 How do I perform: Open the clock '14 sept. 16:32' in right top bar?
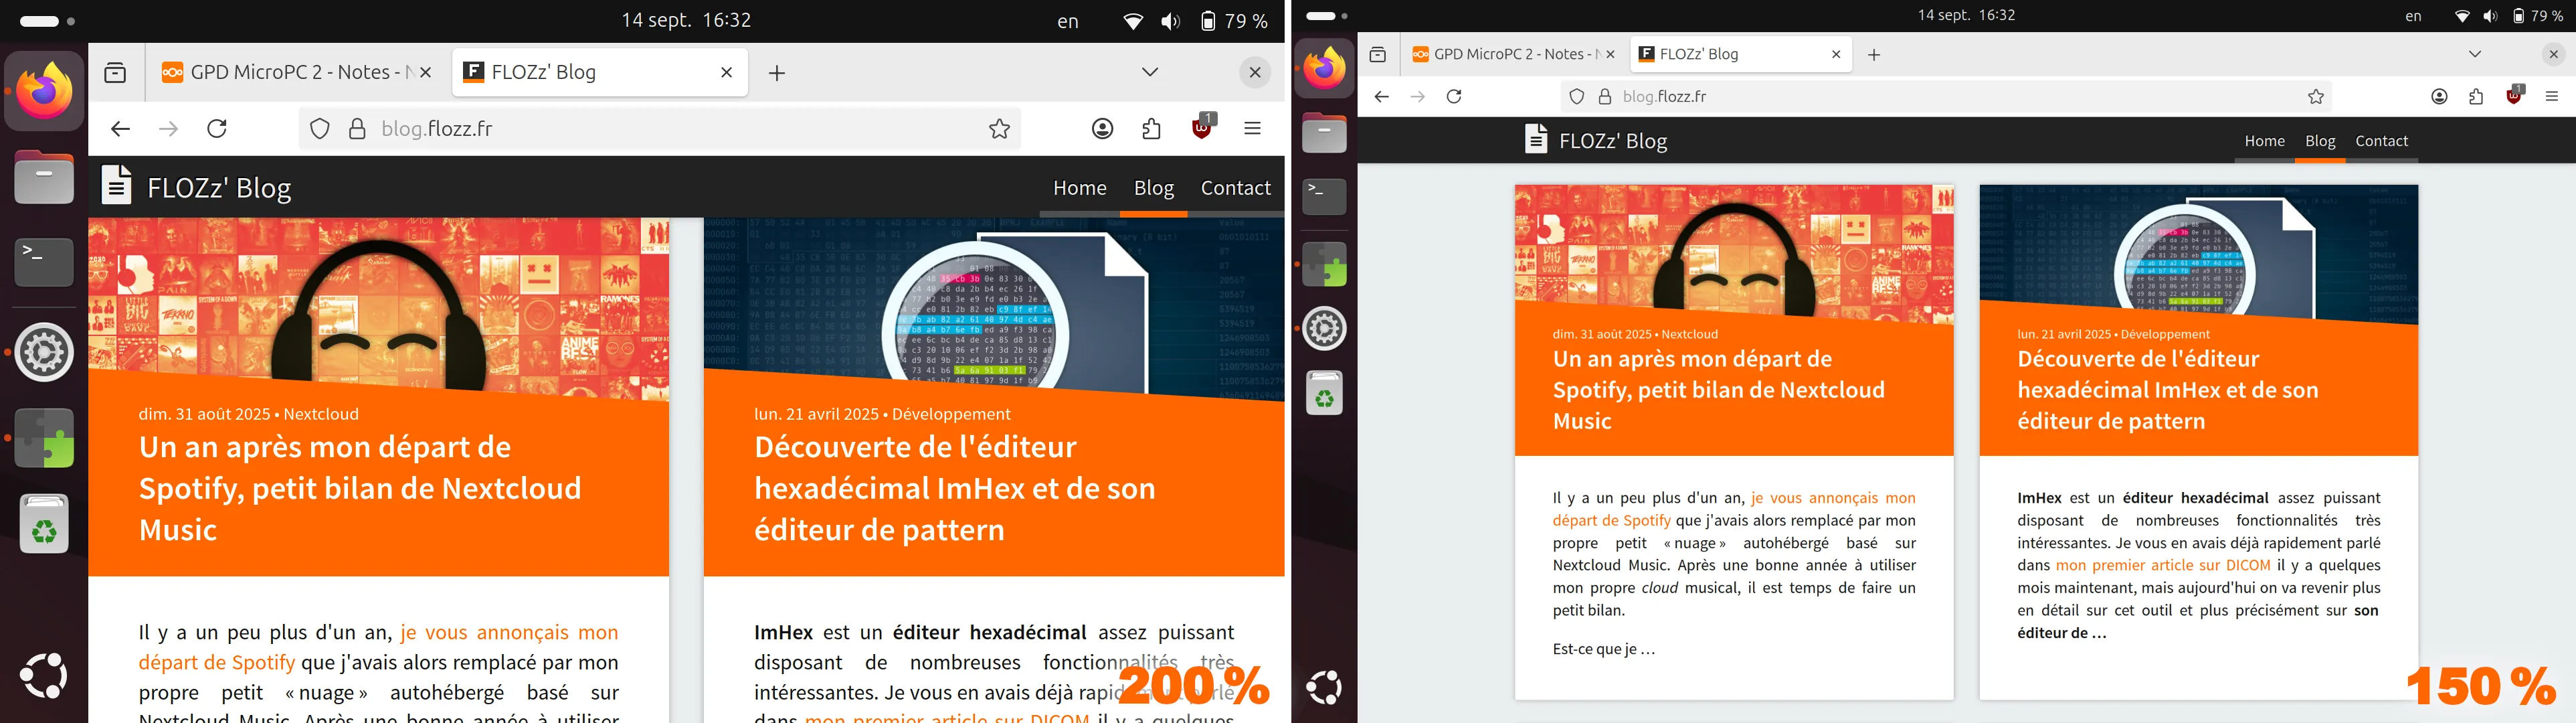click(1966, 16)
